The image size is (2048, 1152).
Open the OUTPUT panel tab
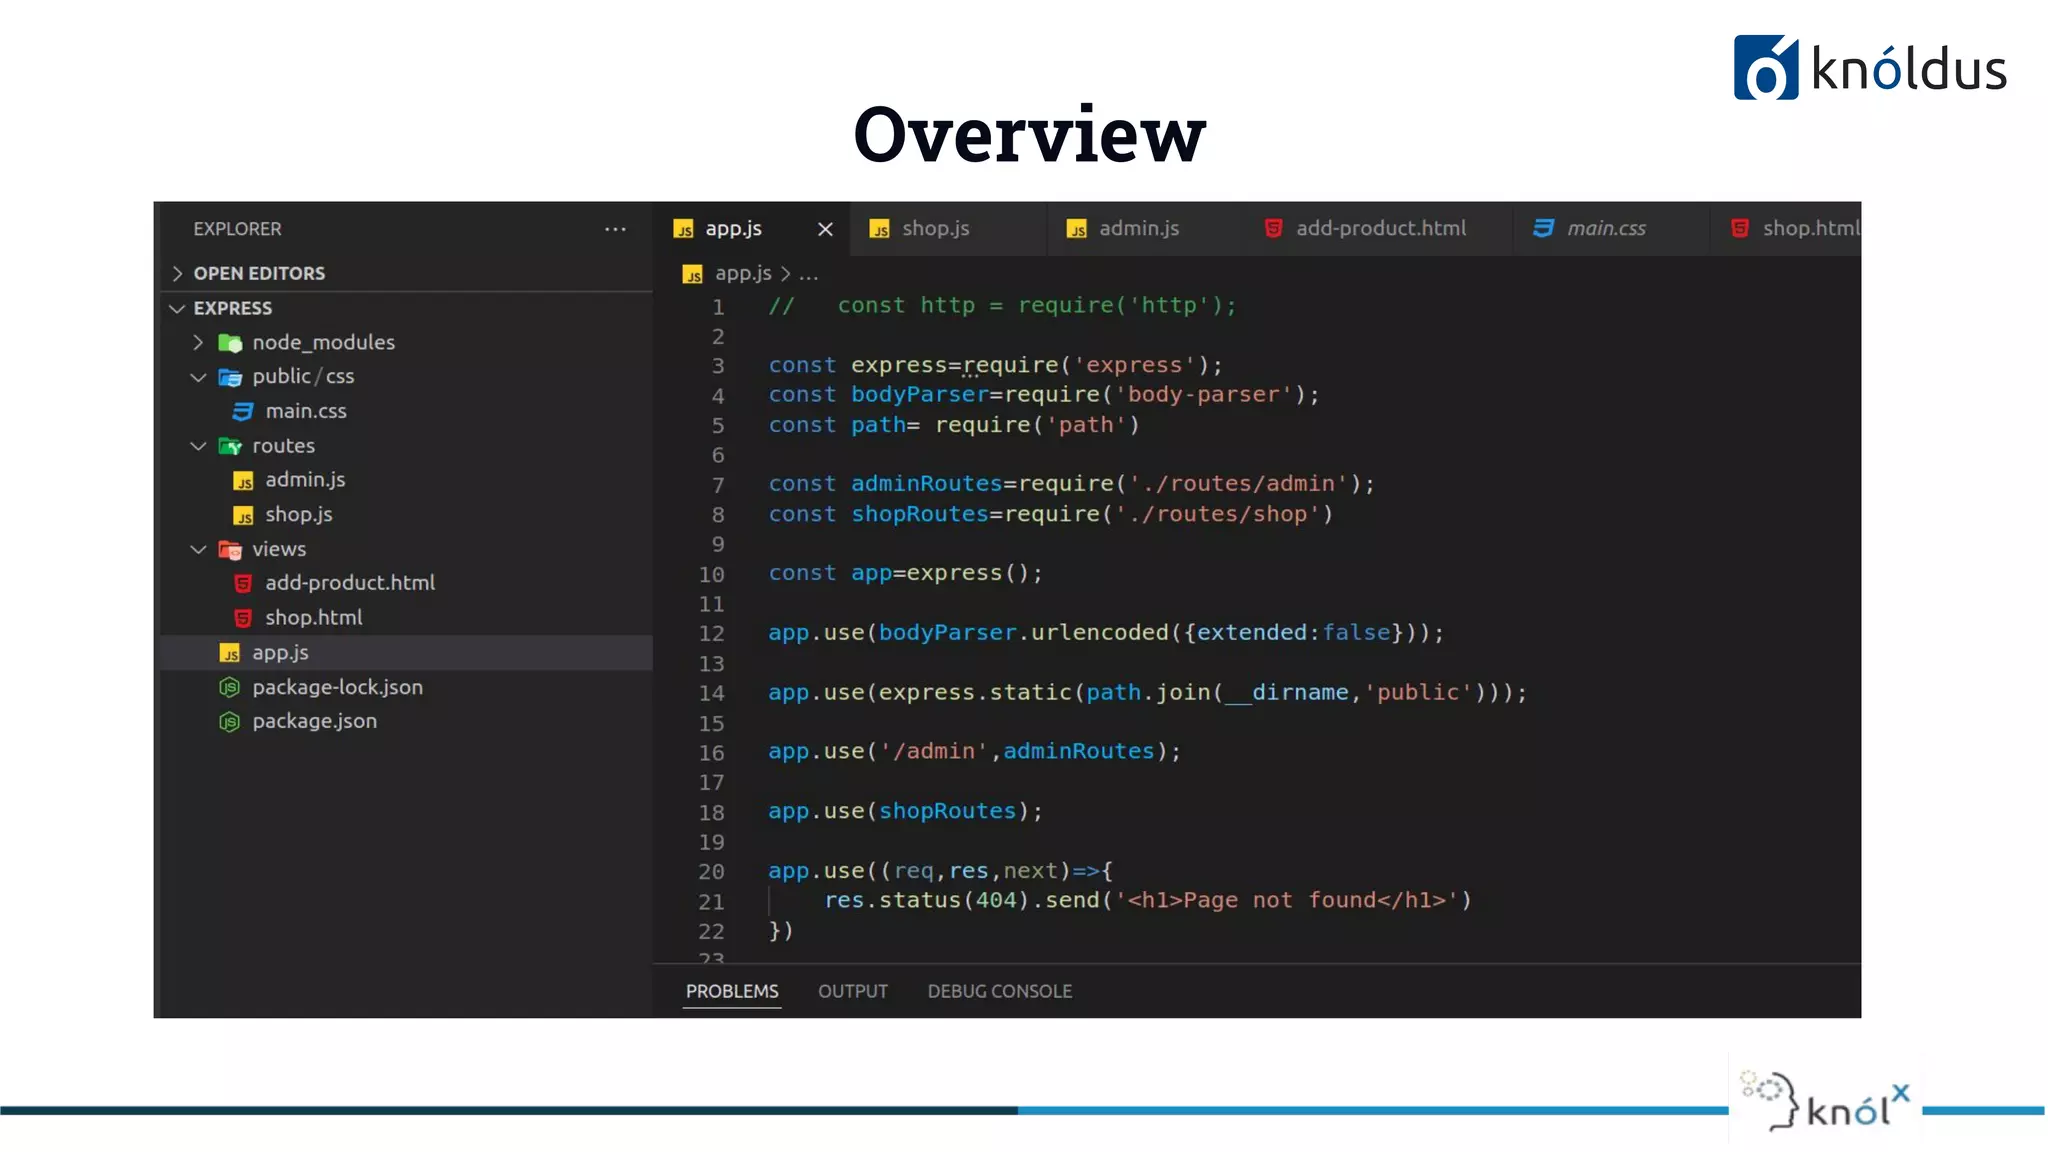coord(852,991)
